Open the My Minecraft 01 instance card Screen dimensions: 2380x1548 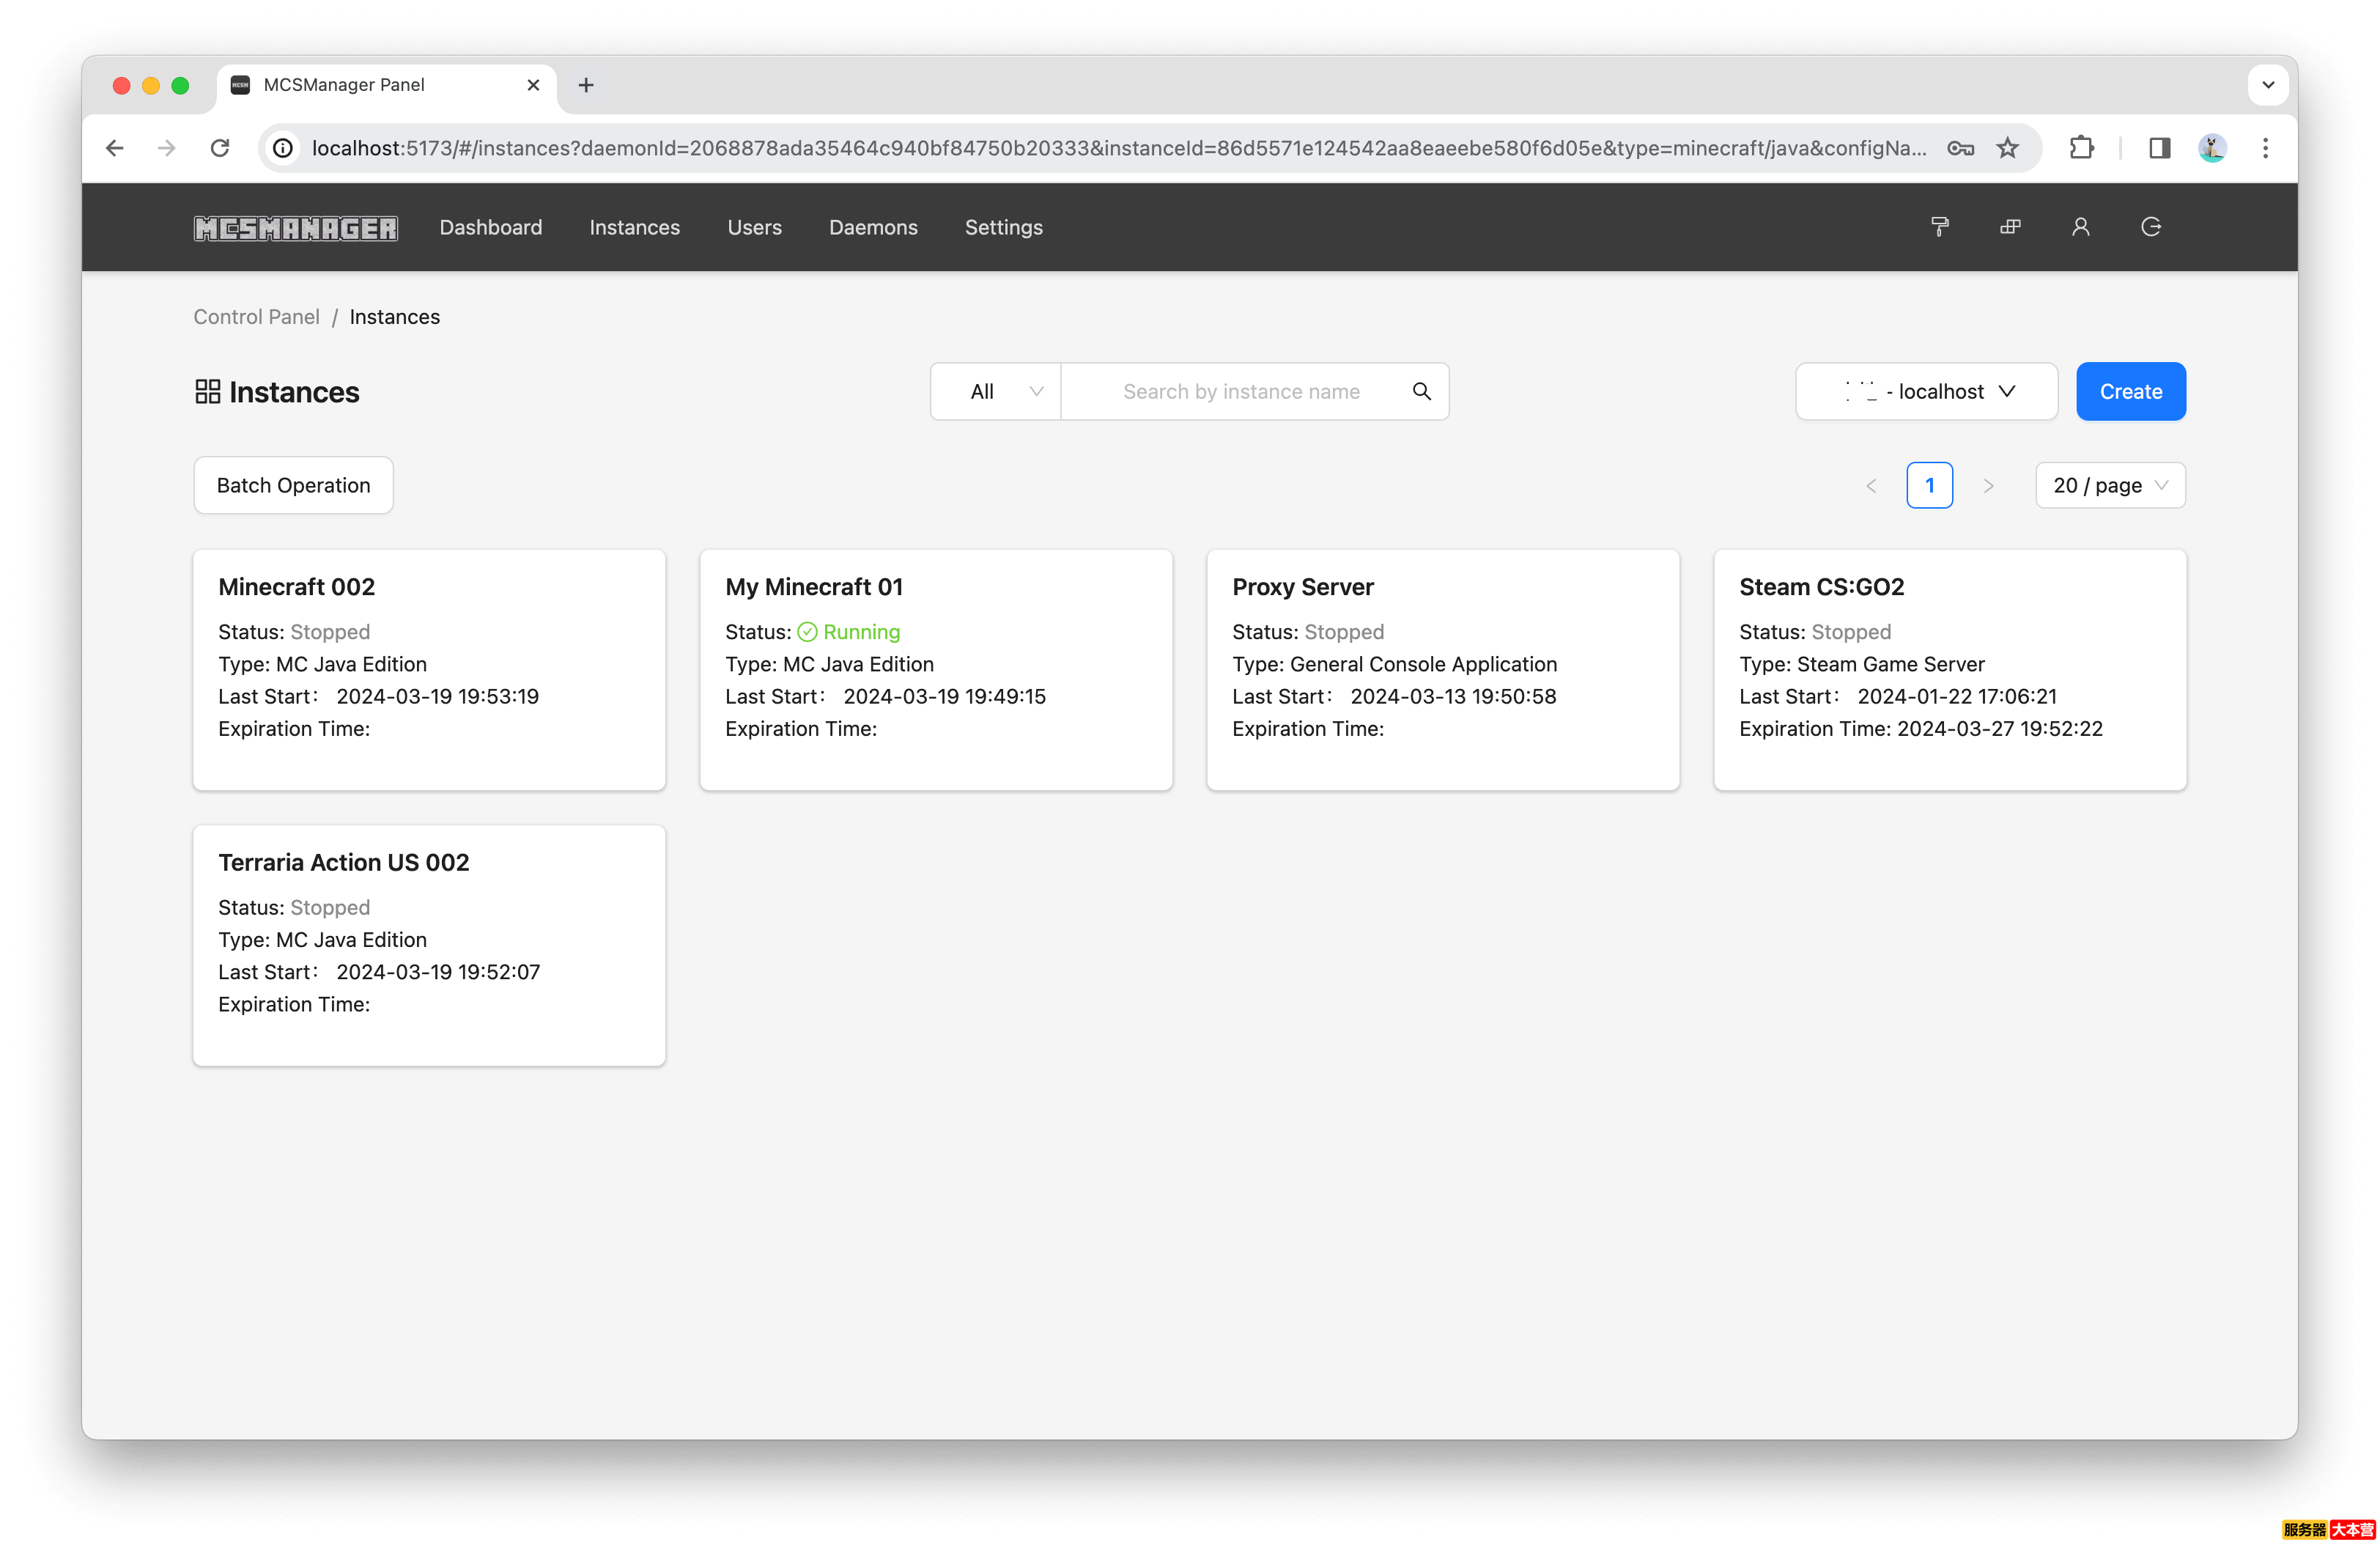point(935,668)
